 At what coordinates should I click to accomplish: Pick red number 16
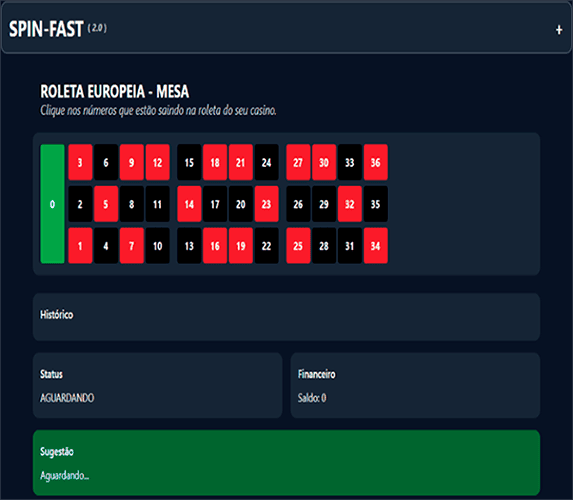pyautogui.click(x=215, y=246)
